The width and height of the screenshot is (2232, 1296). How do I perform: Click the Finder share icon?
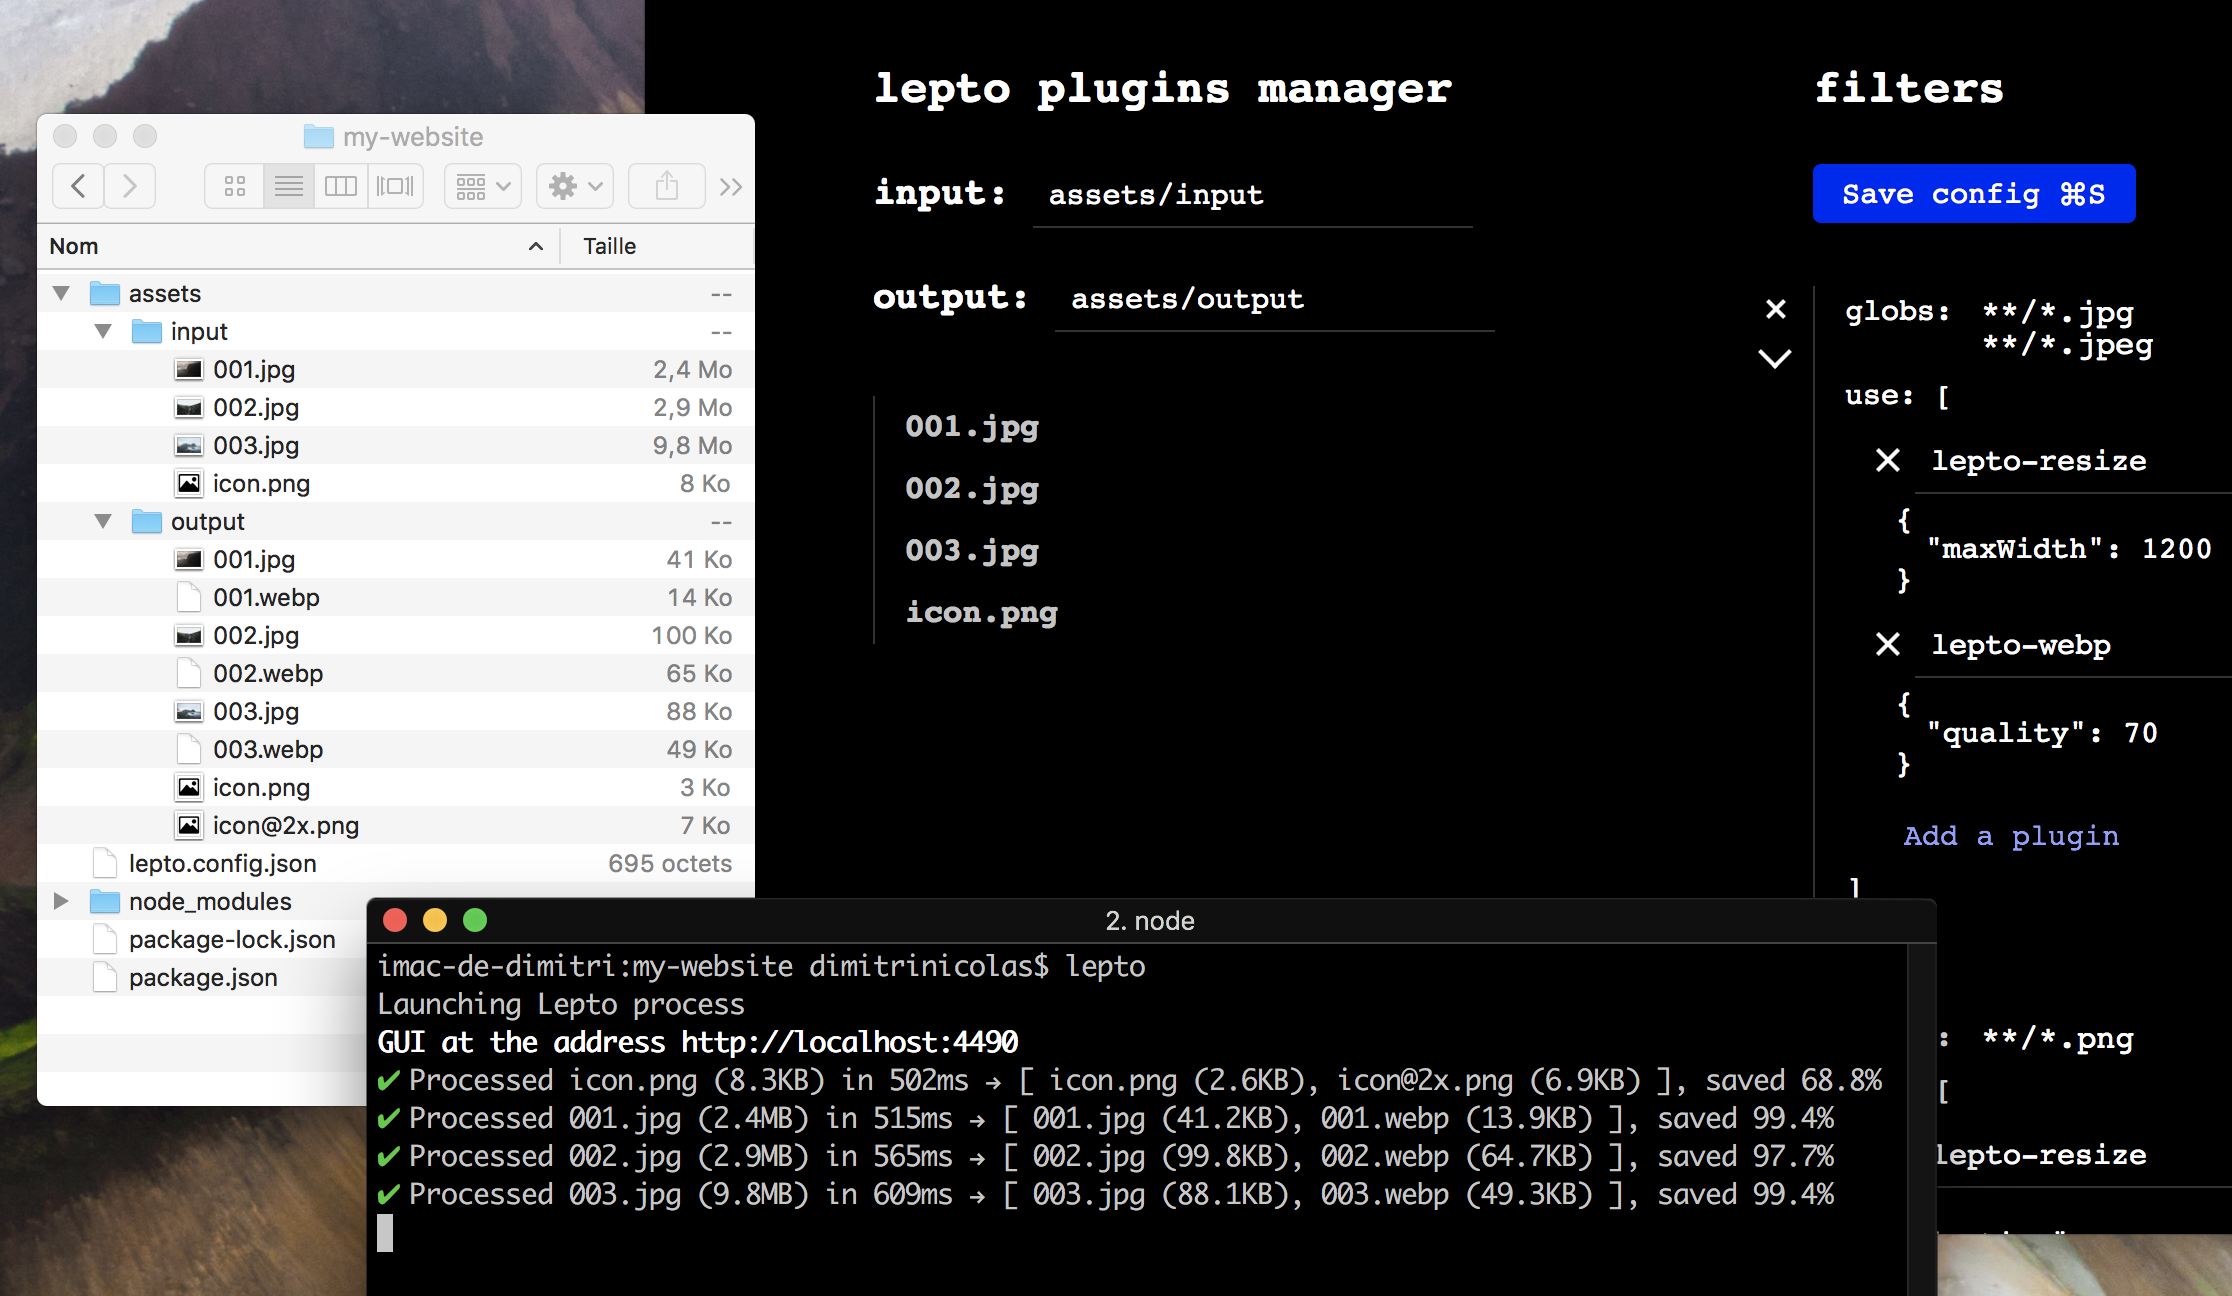point(667,186)
